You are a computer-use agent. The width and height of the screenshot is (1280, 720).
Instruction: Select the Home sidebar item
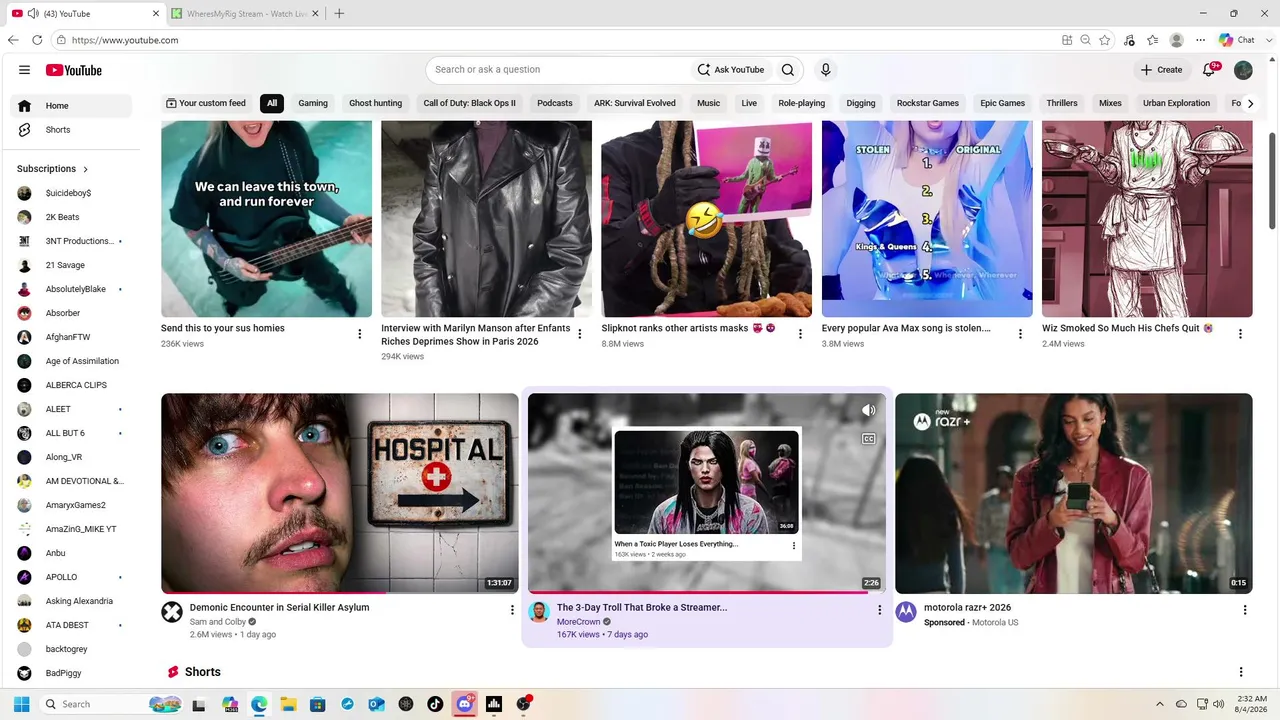tap(71, 106)
